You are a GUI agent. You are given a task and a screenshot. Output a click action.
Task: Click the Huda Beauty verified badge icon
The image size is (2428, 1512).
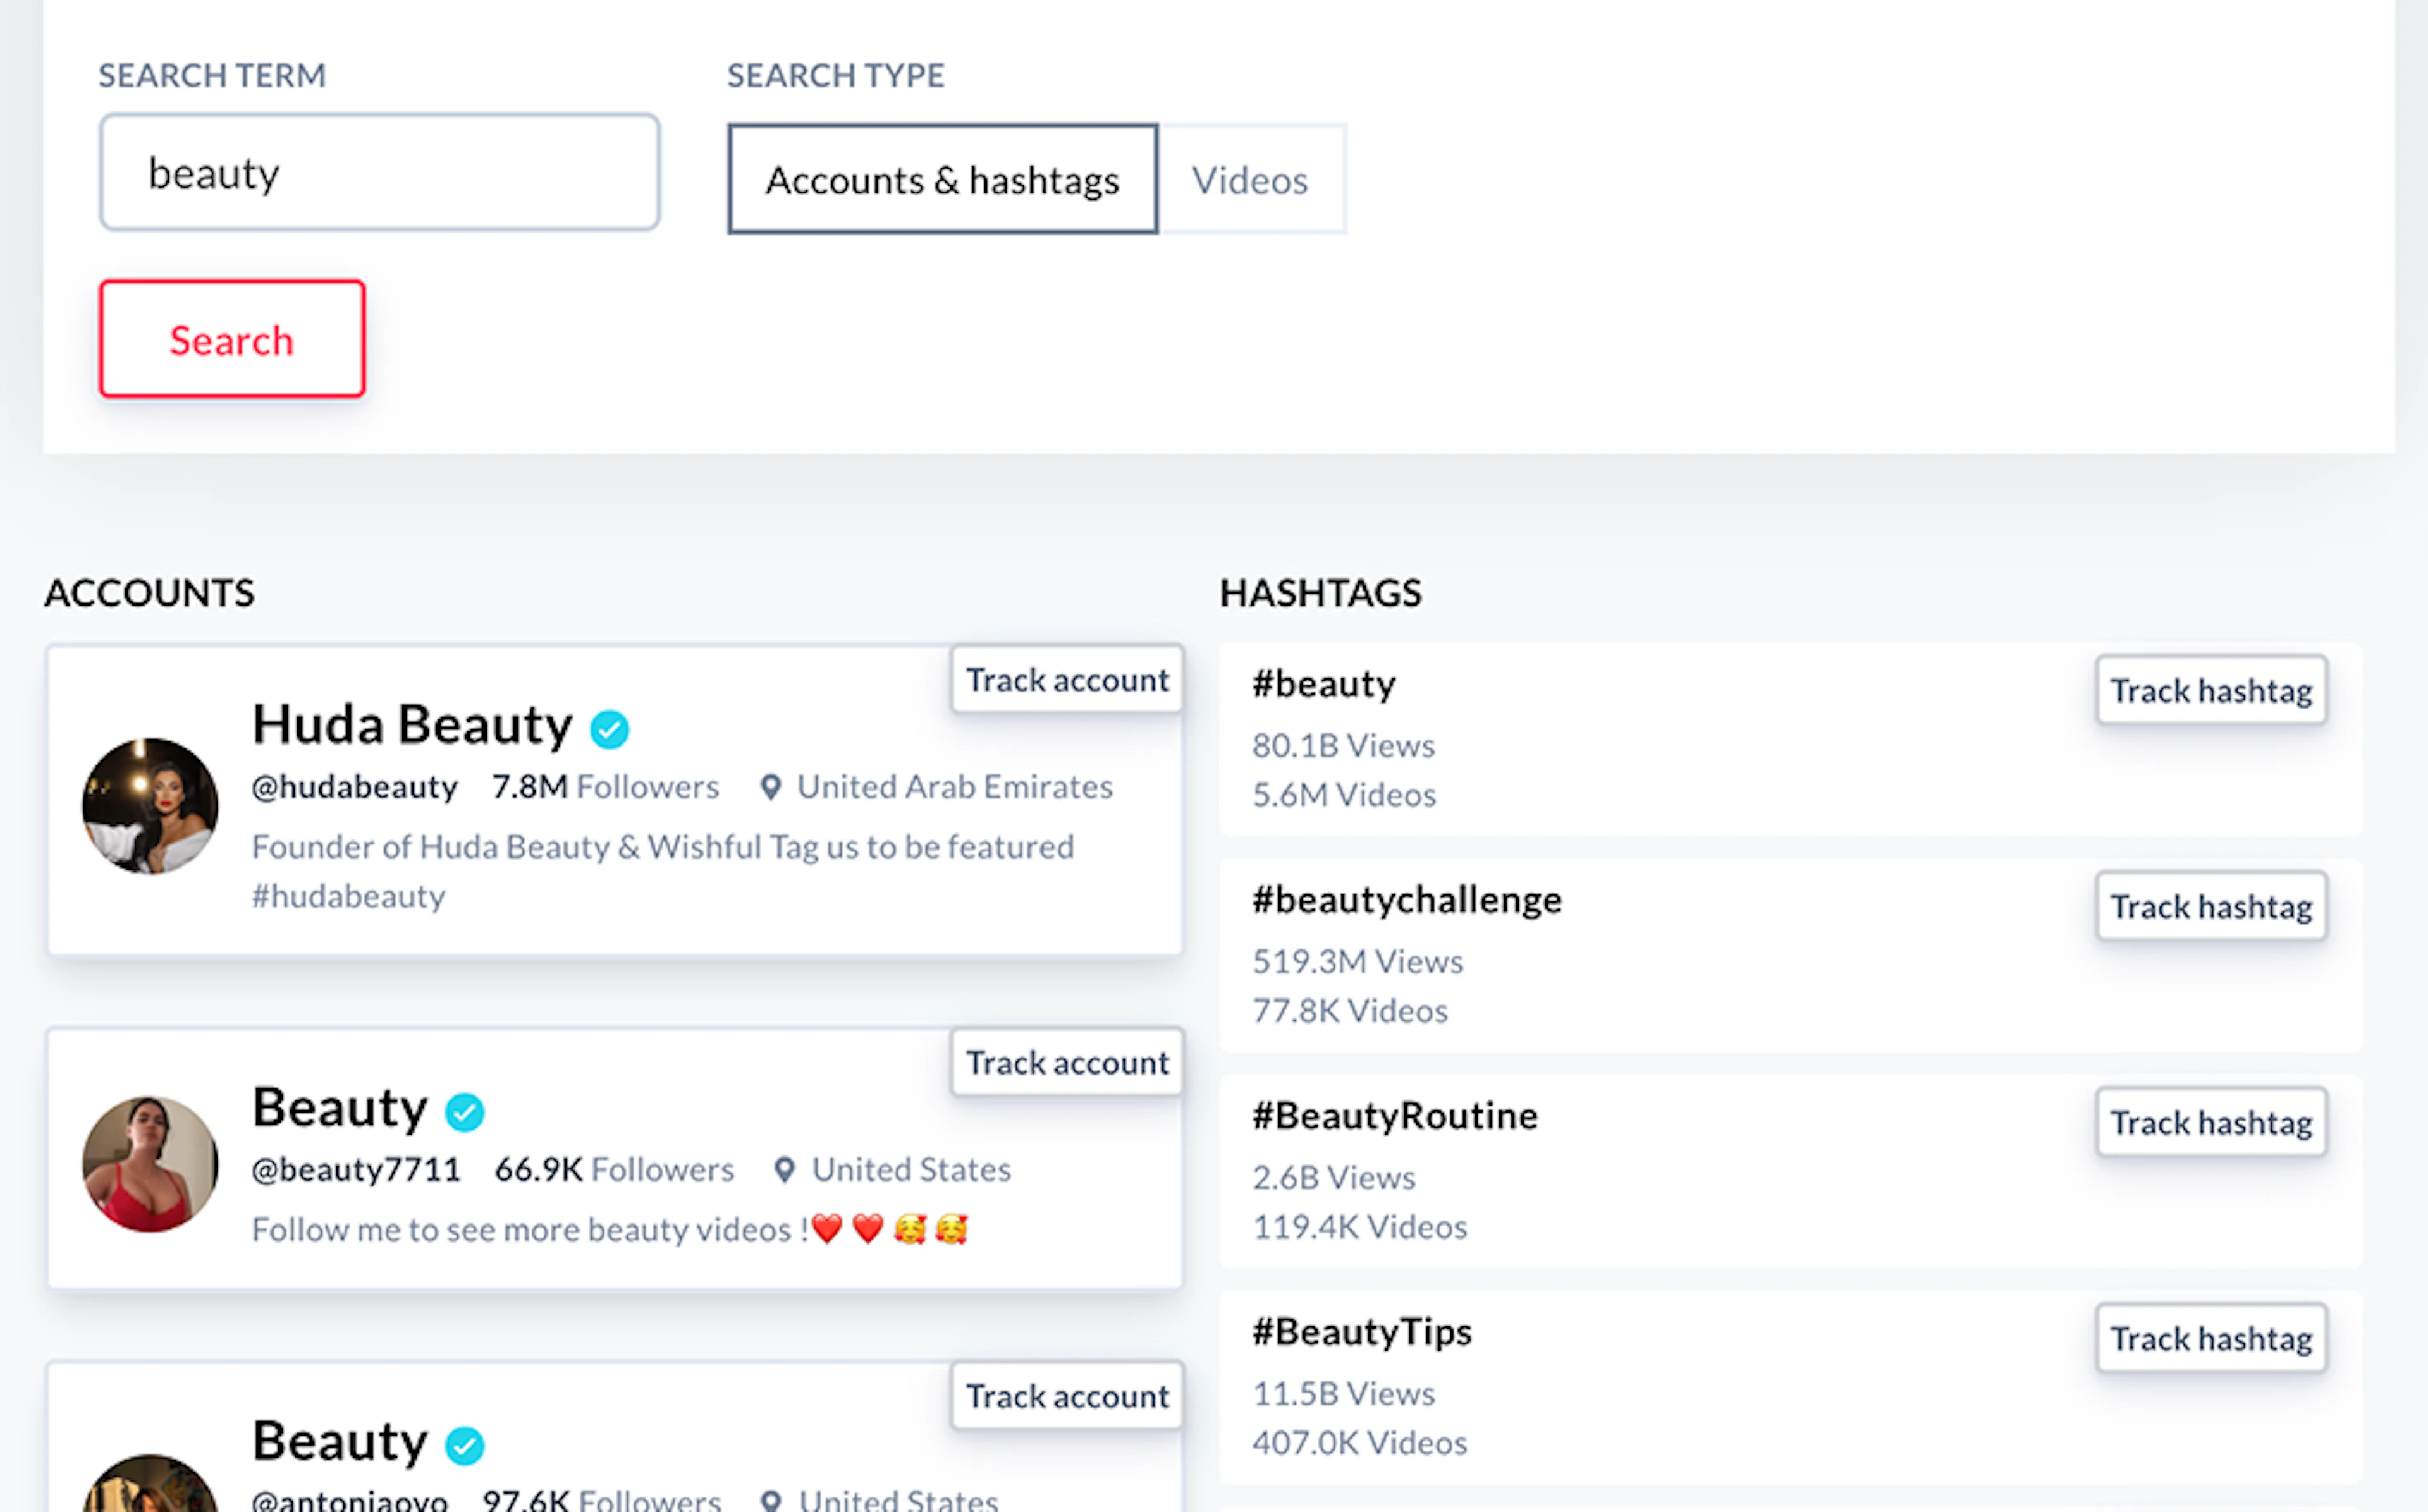tap(609, 729)
